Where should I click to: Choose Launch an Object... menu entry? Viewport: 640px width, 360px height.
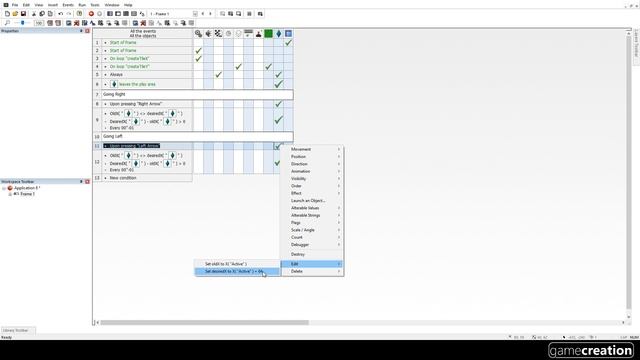[312, 201]
